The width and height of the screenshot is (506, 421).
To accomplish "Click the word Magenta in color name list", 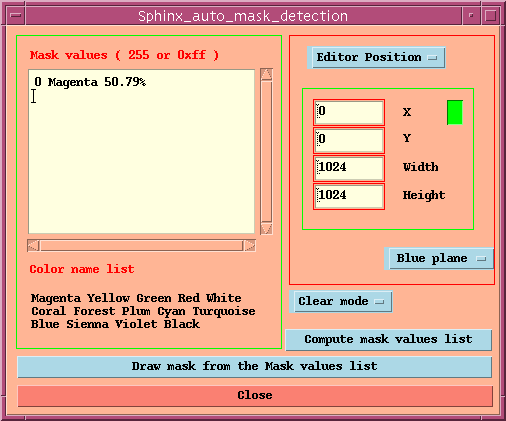I will pyautogui.click(x=56, y=298).
